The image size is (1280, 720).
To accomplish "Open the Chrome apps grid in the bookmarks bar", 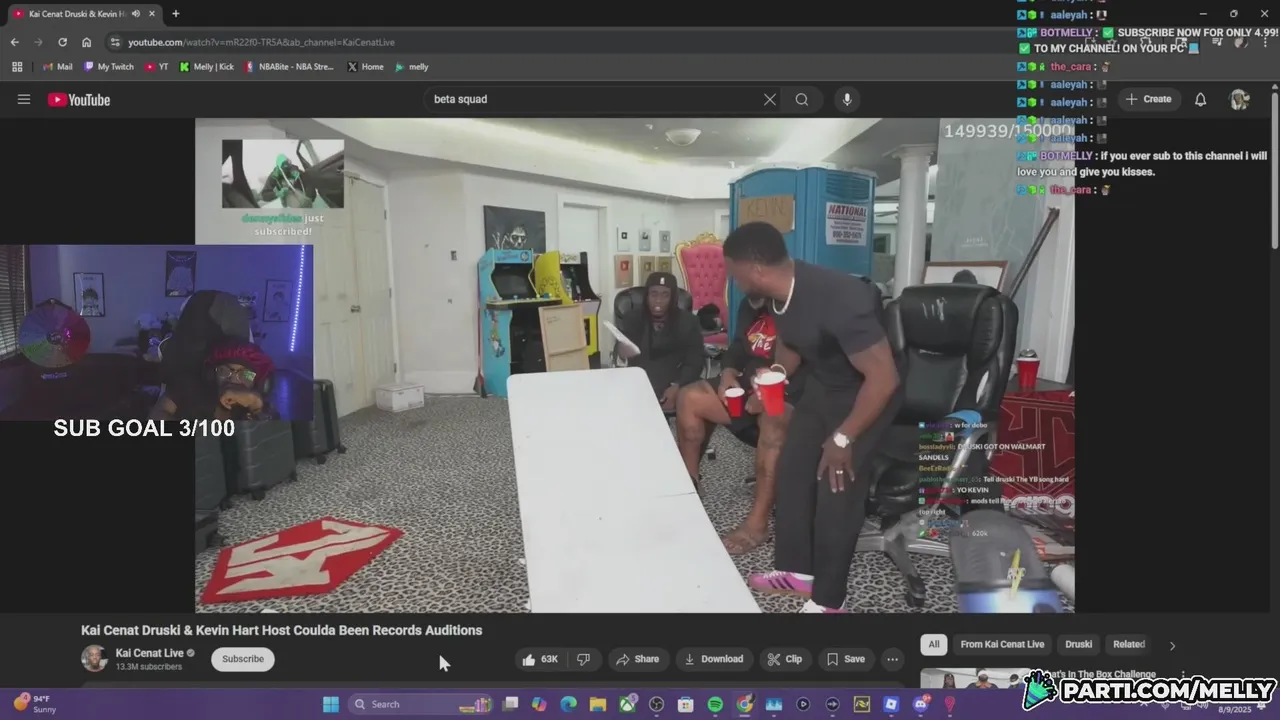I will coord(17,67).
